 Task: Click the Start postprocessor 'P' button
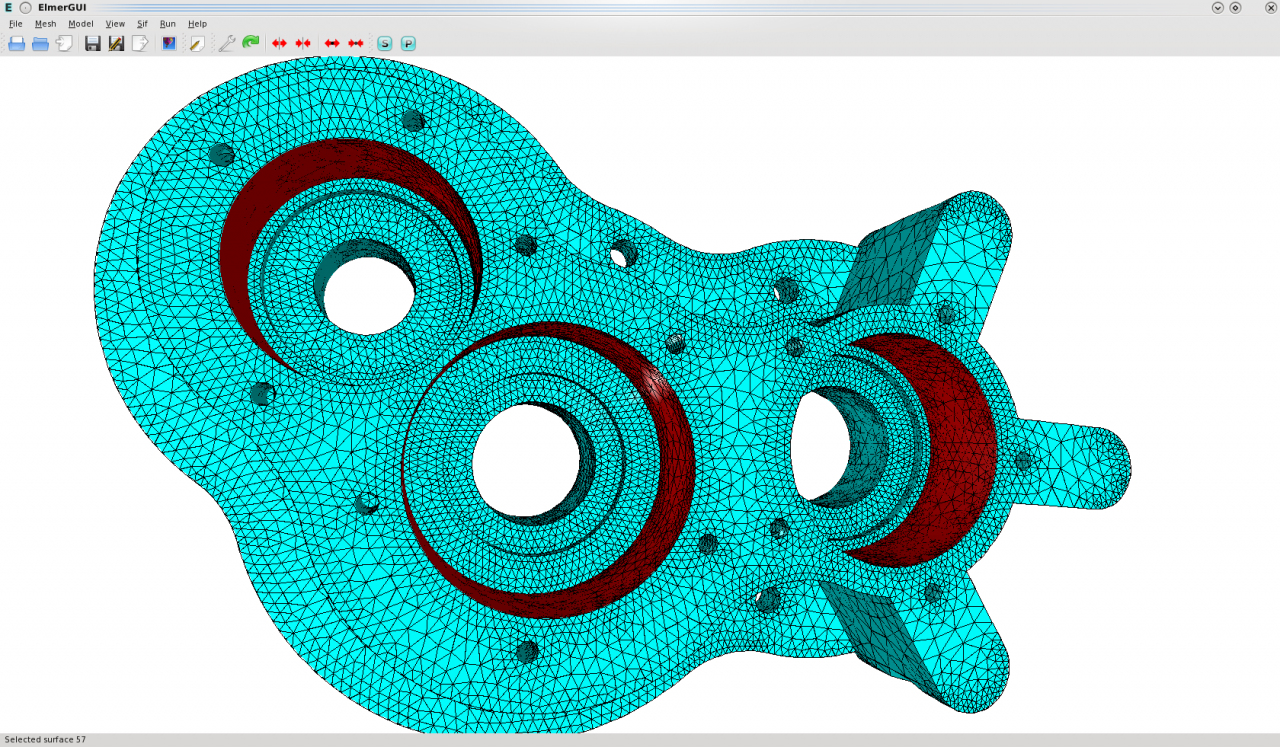(408, 43)
